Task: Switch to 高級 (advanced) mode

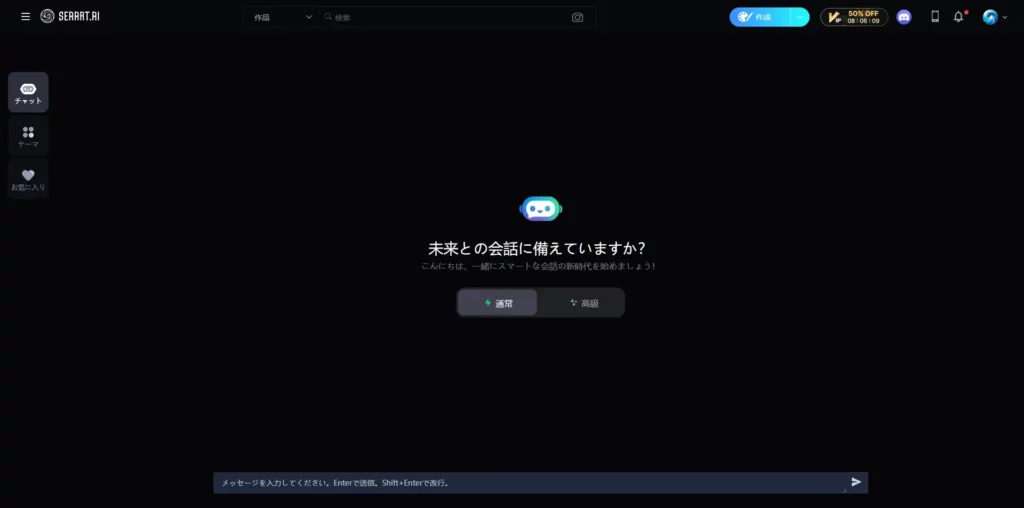Action: 583,303
